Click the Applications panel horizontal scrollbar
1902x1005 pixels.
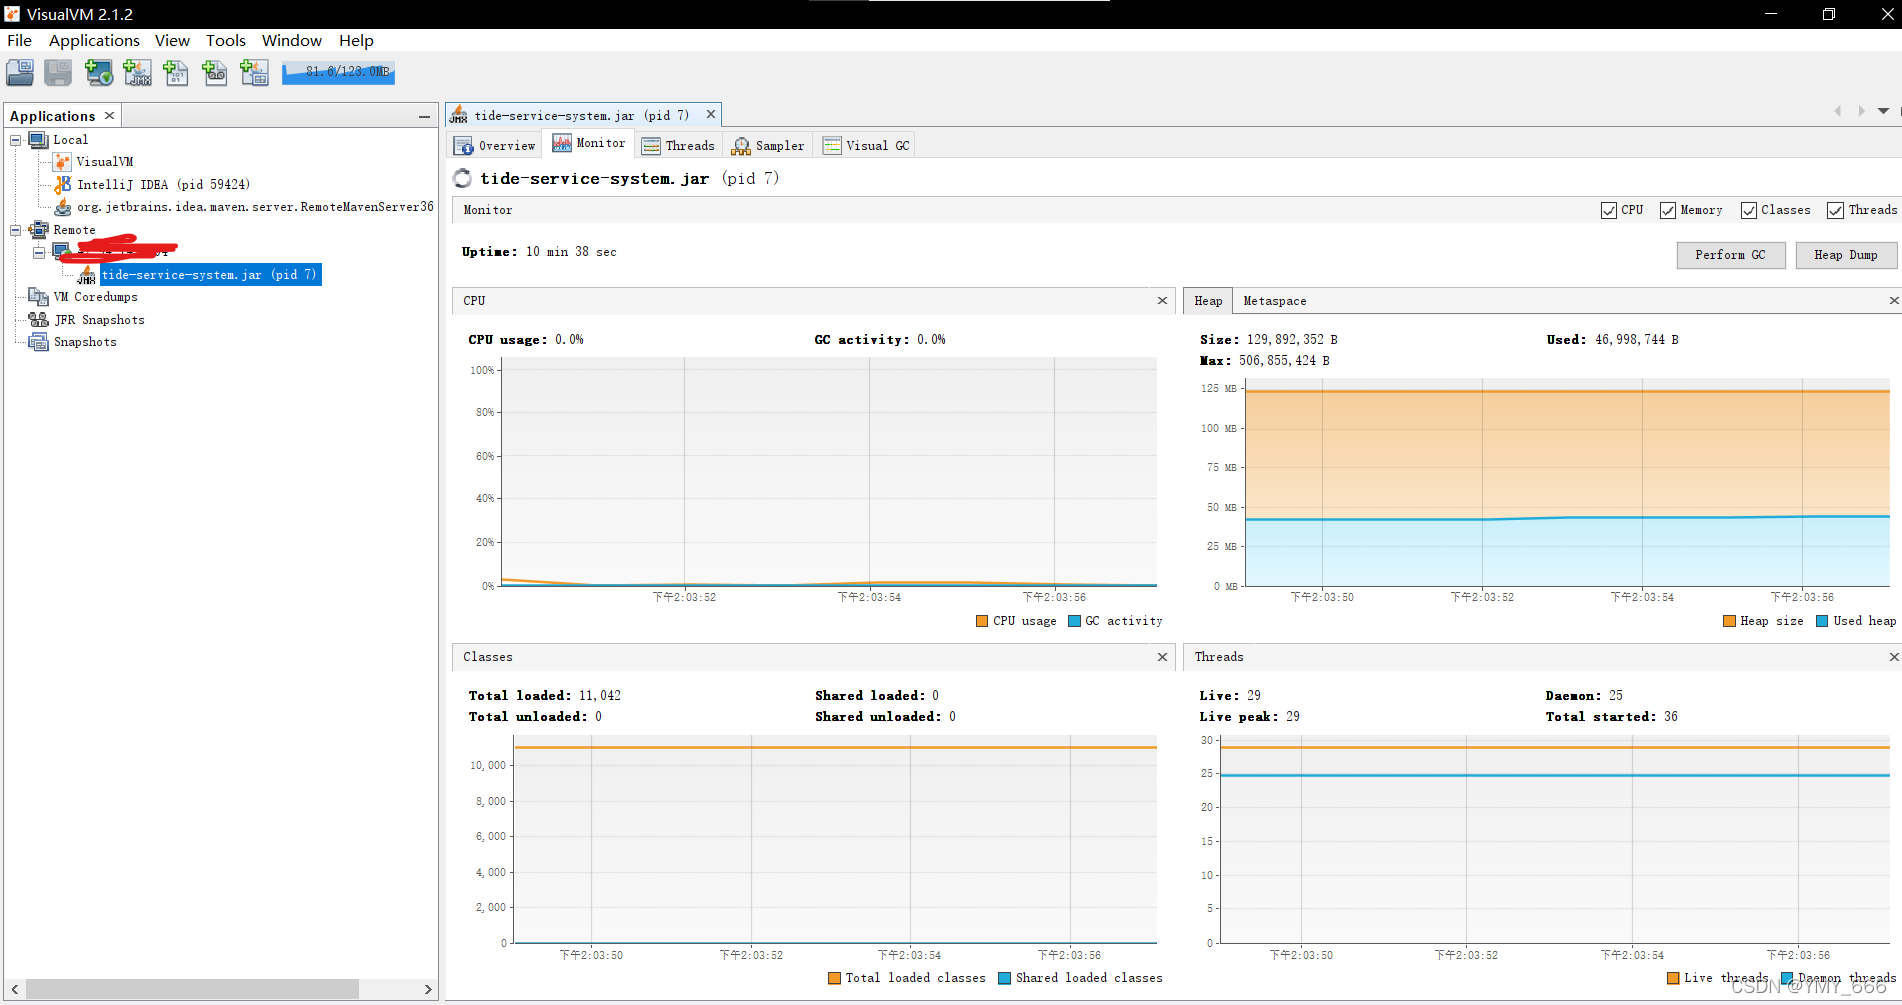192,989
